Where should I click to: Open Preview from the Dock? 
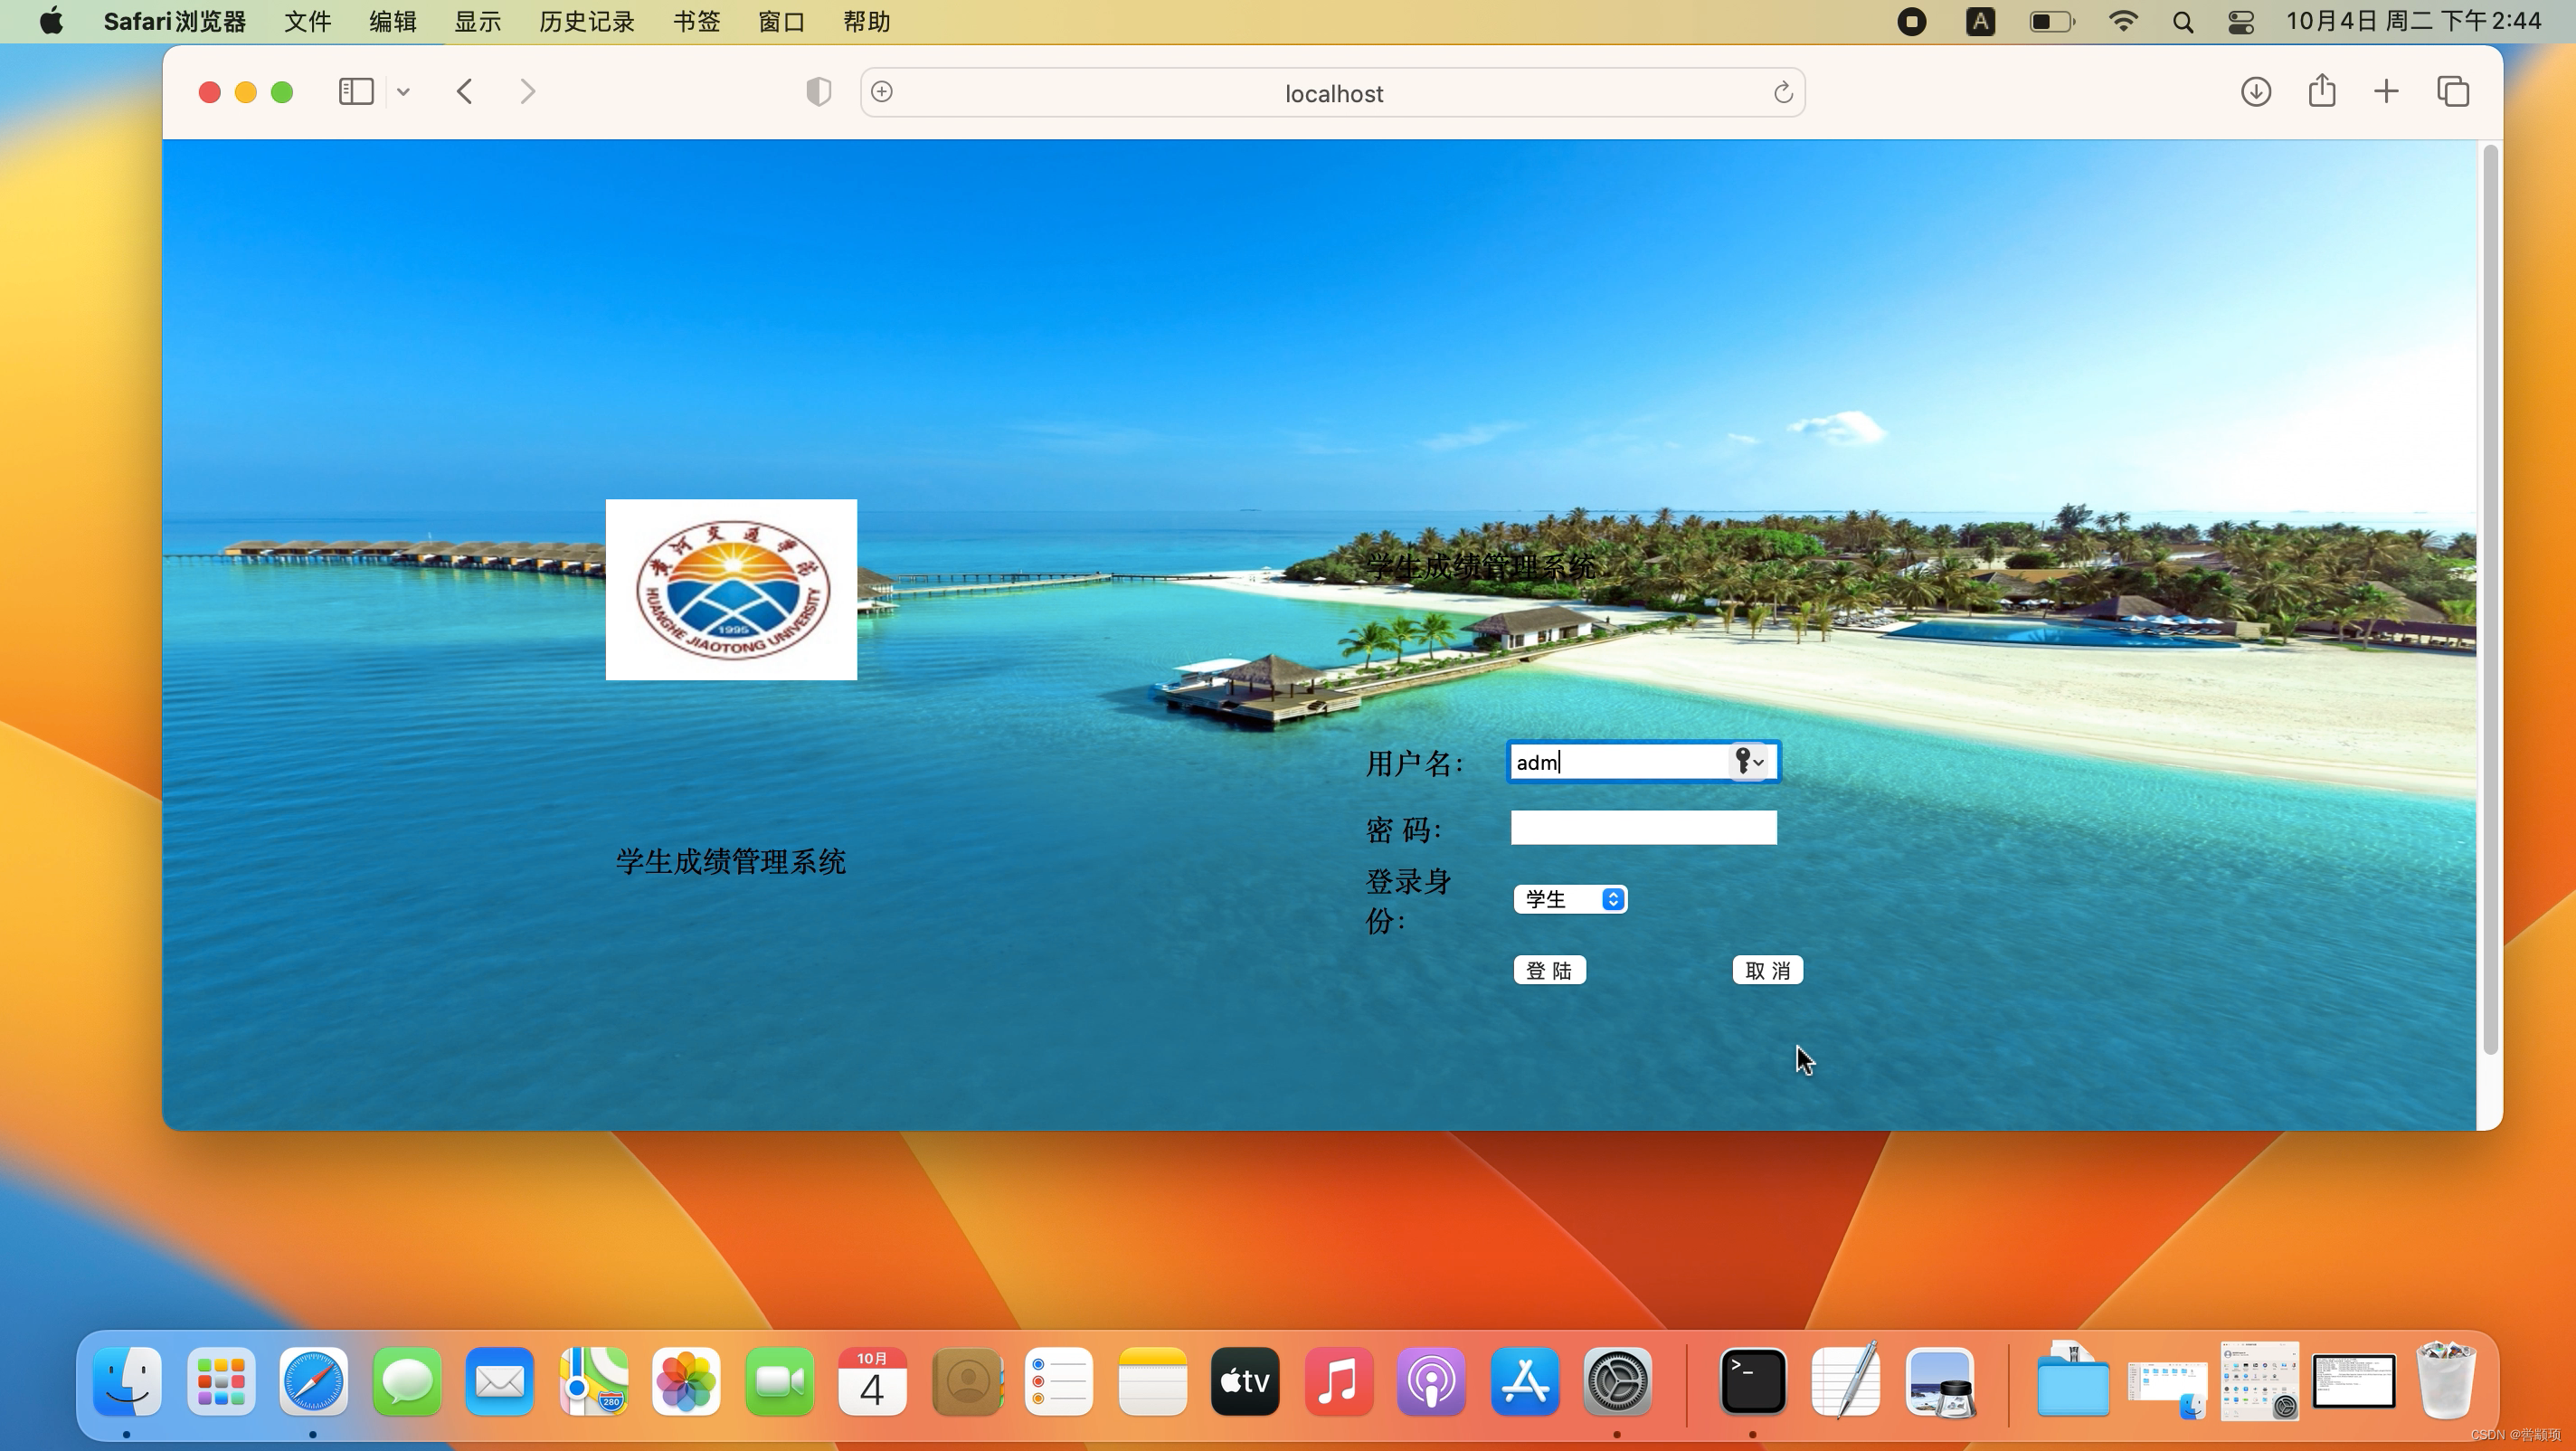point(1940,1381)
